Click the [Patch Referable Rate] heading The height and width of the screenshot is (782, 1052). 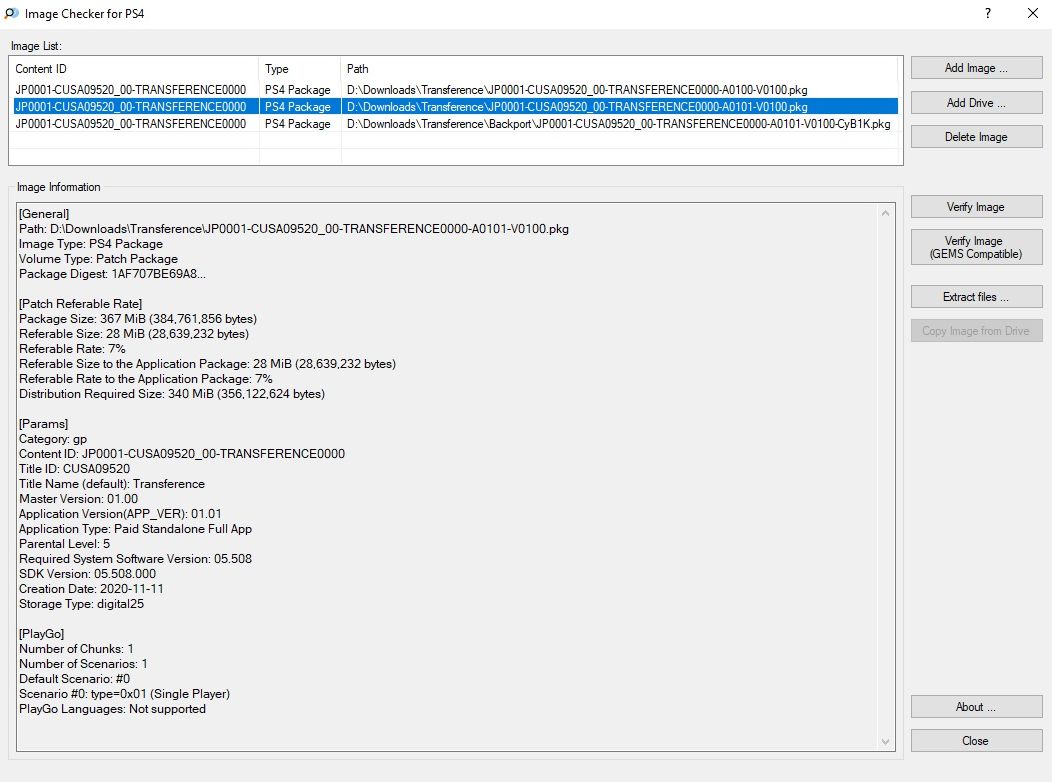(81, 304)
